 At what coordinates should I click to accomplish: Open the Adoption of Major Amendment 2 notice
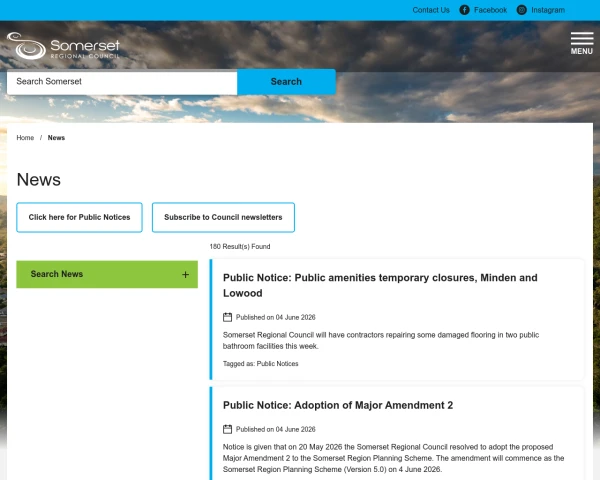point(338,405)
